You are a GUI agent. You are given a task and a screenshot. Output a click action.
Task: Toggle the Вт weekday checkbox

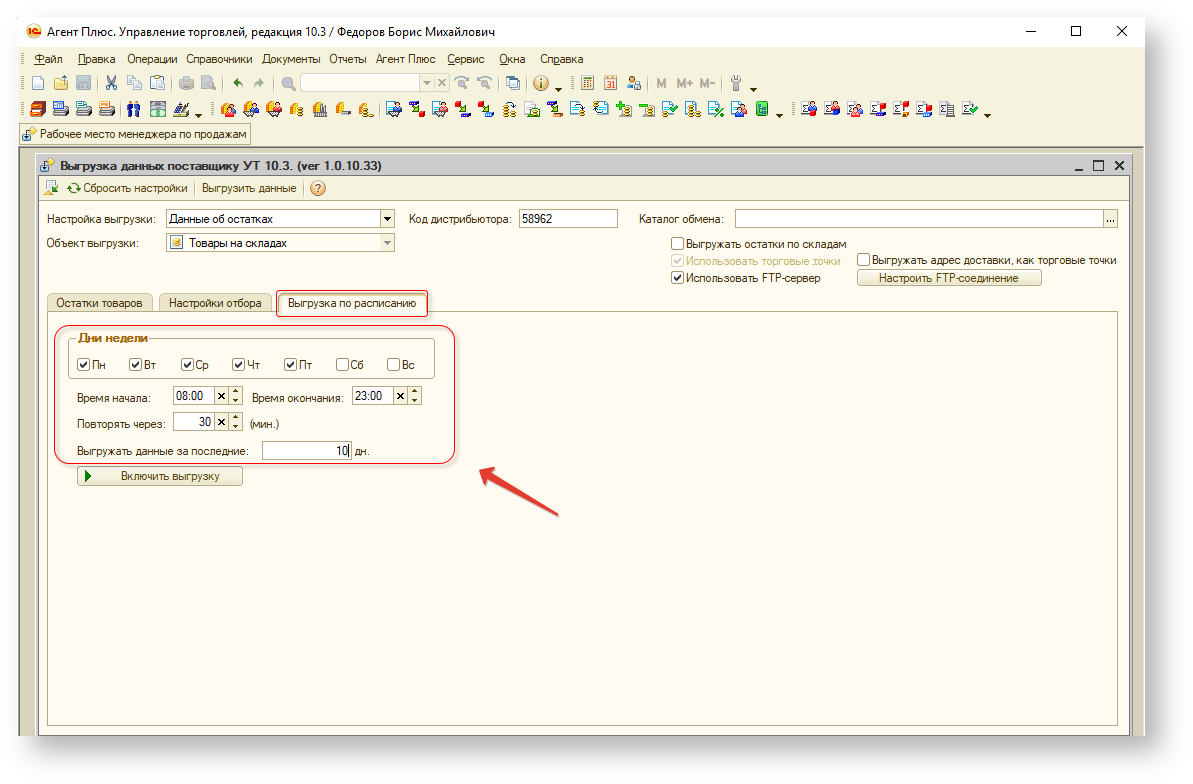pos(135,365)
